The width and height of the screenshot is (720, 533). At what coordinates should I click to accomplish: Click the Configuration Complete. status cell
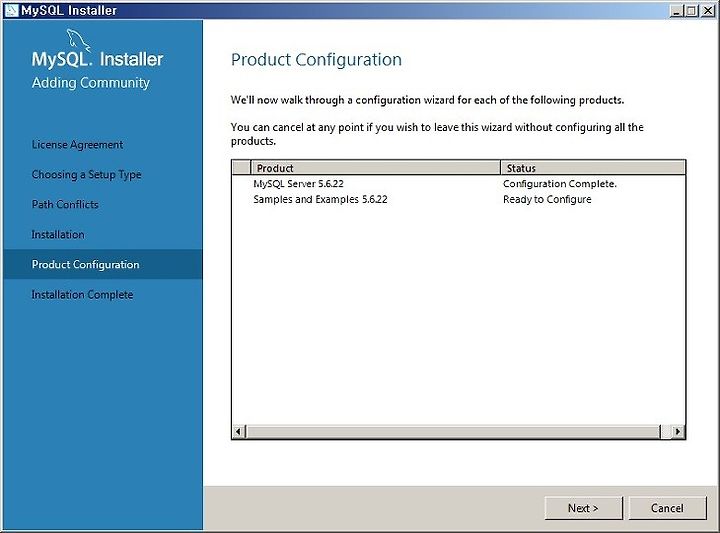click(560, 184)
